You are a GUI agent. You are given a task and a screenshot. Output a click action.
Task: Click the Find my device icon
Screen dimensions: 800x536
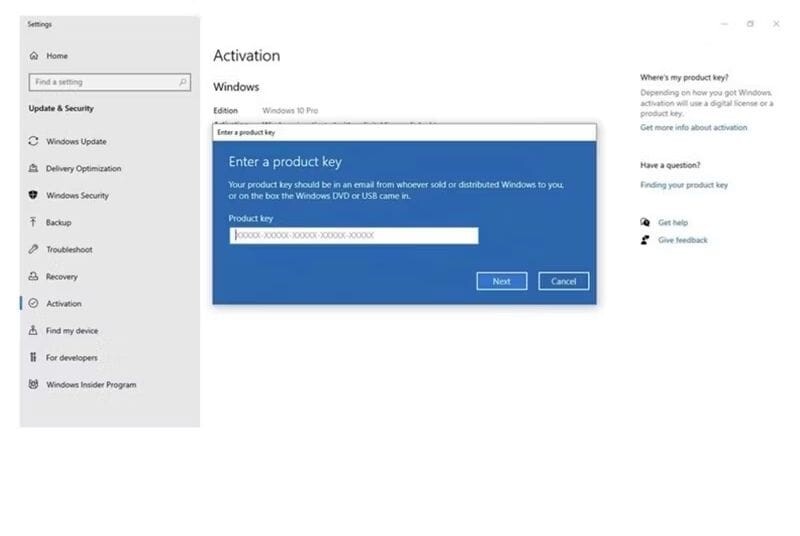coord(34,330)
